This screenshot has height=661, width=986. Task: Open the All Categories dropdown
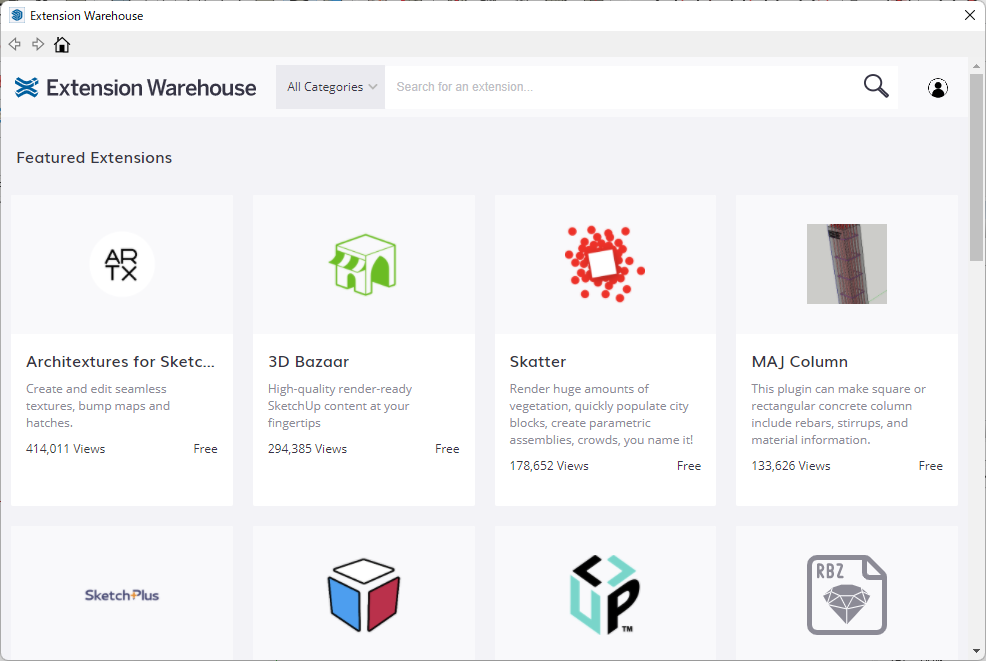click(331, 87)
